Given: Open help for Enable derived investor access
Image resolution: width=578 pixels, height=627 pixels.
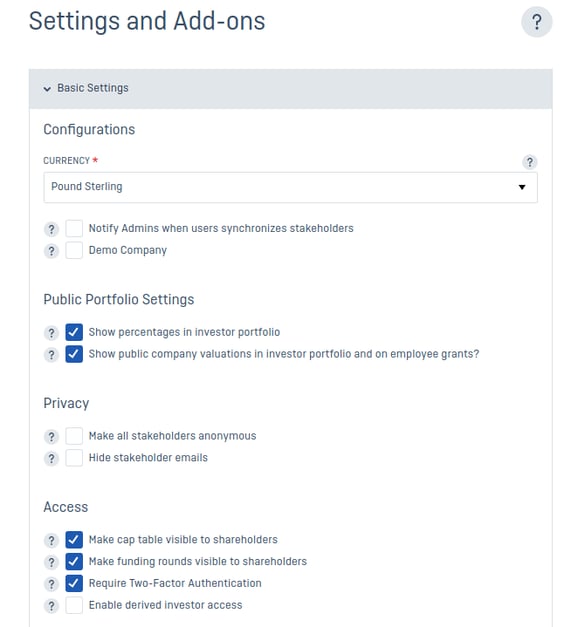Looking at the screenshot, I should tap(51, 606).
